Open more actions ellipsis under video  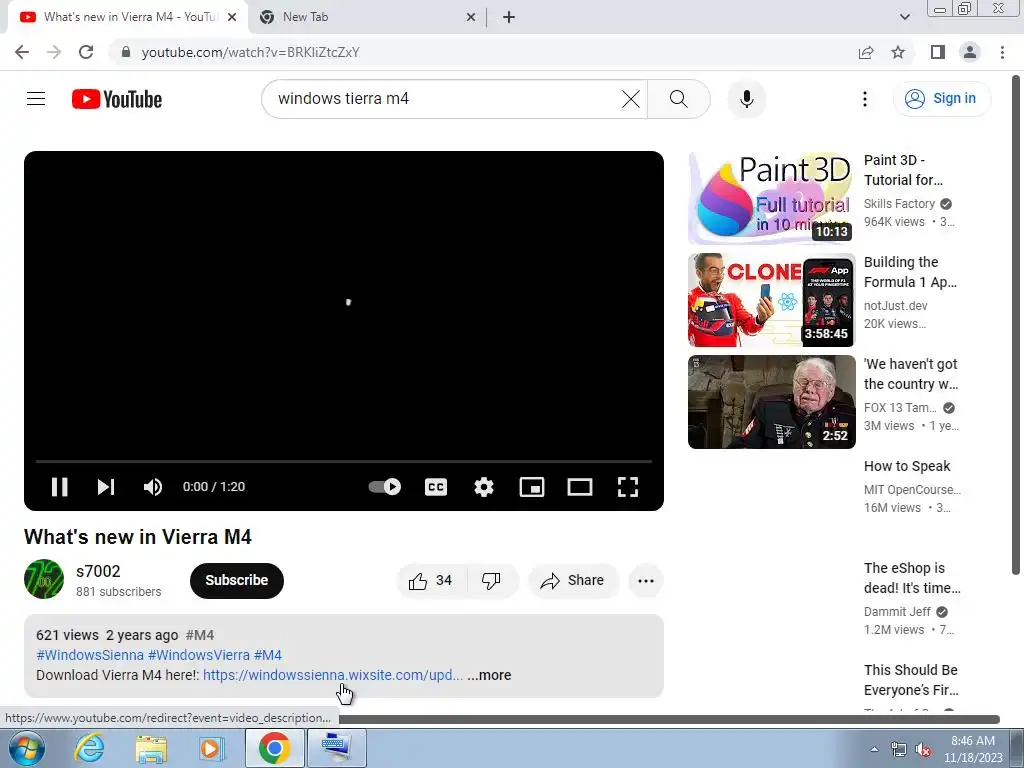[645, 581]
